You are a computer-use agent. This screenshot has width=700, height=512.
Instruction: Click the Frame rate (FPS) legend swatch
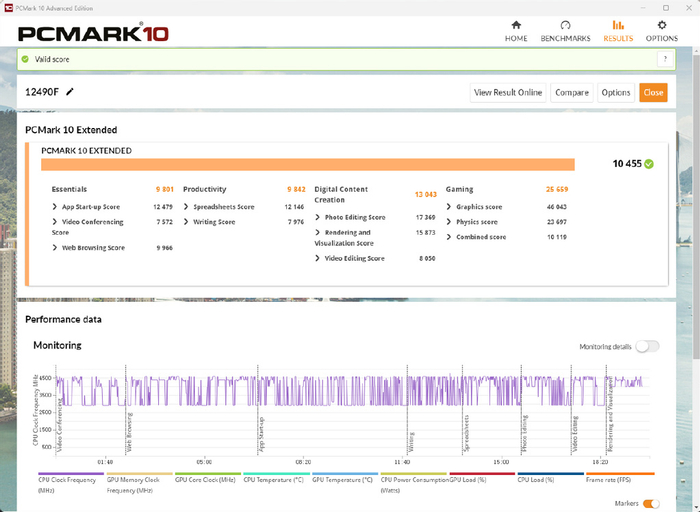pos(620,474)
